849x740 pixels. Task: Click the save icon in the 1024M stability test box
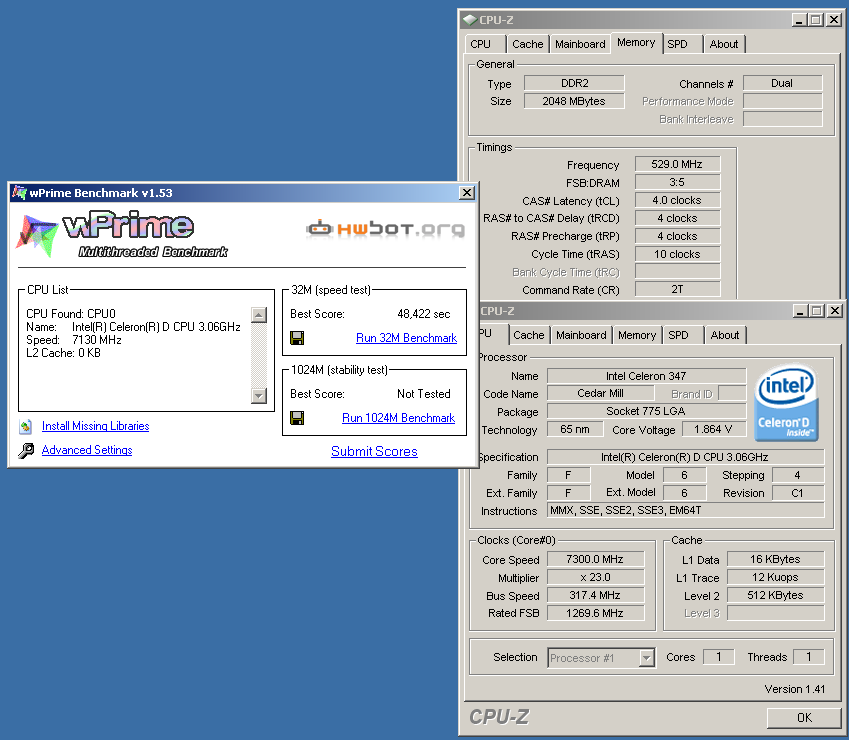tap(297, 418)
